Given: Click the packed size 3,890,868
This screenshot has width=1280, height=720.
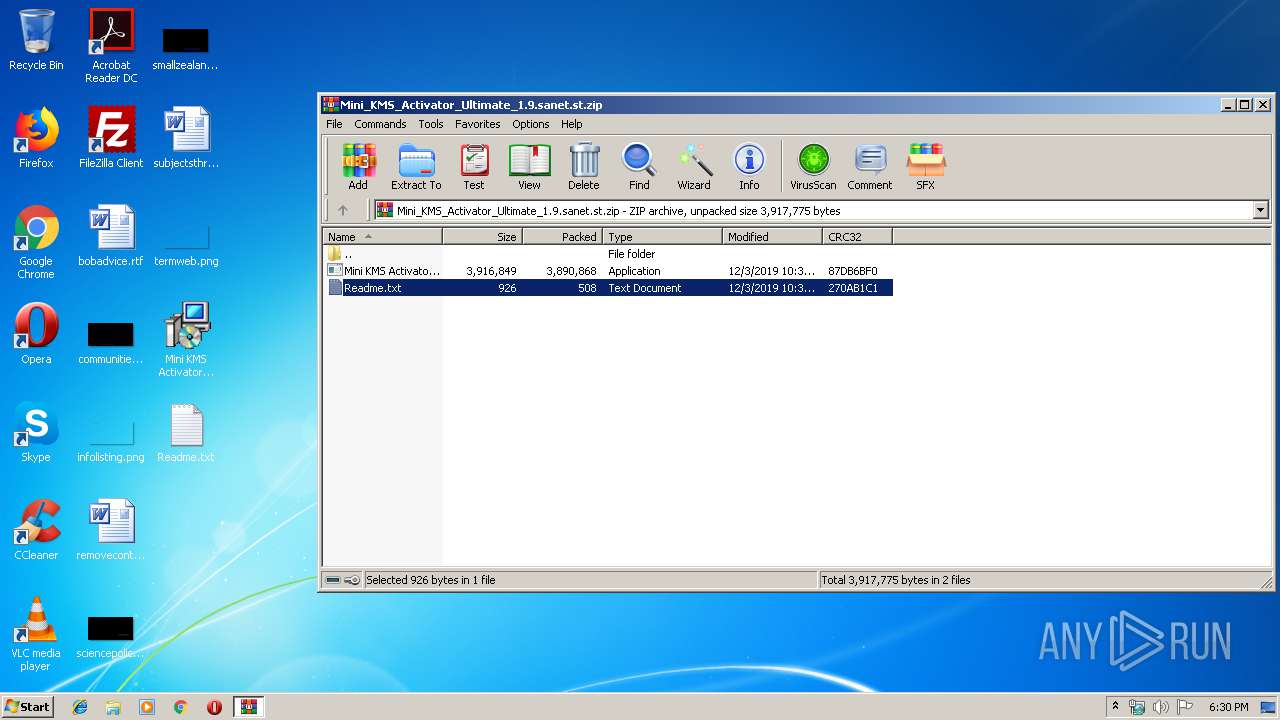Looking at the screenshot, I should click(571, 271).
